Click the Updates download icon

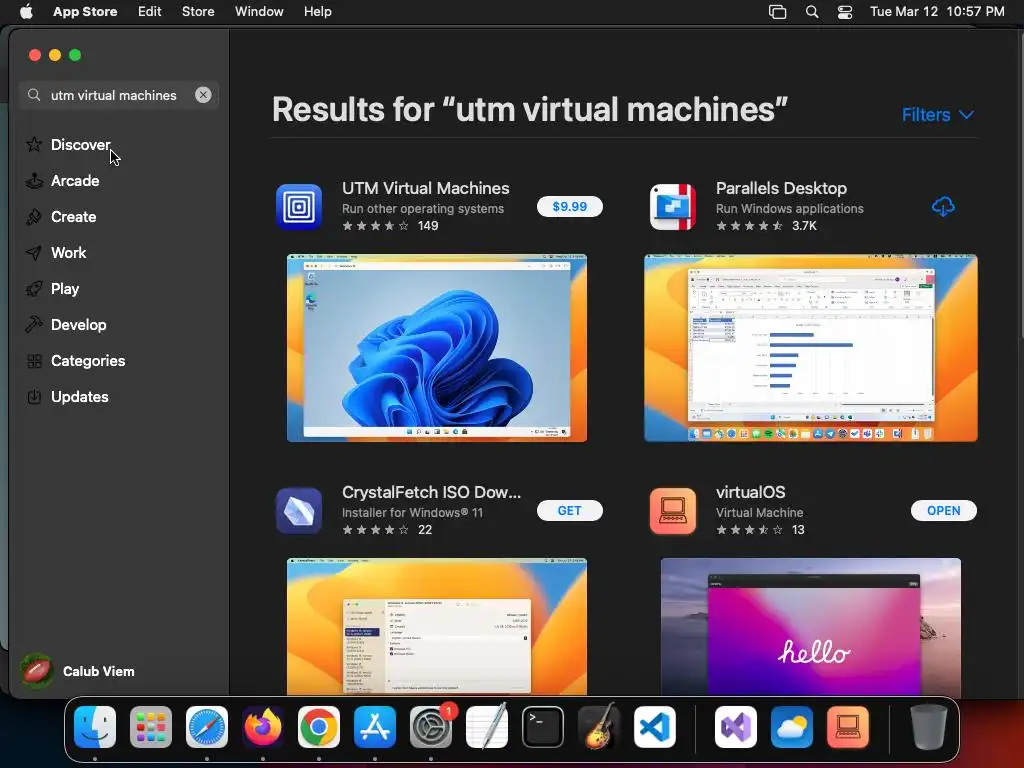coord(34,396)
